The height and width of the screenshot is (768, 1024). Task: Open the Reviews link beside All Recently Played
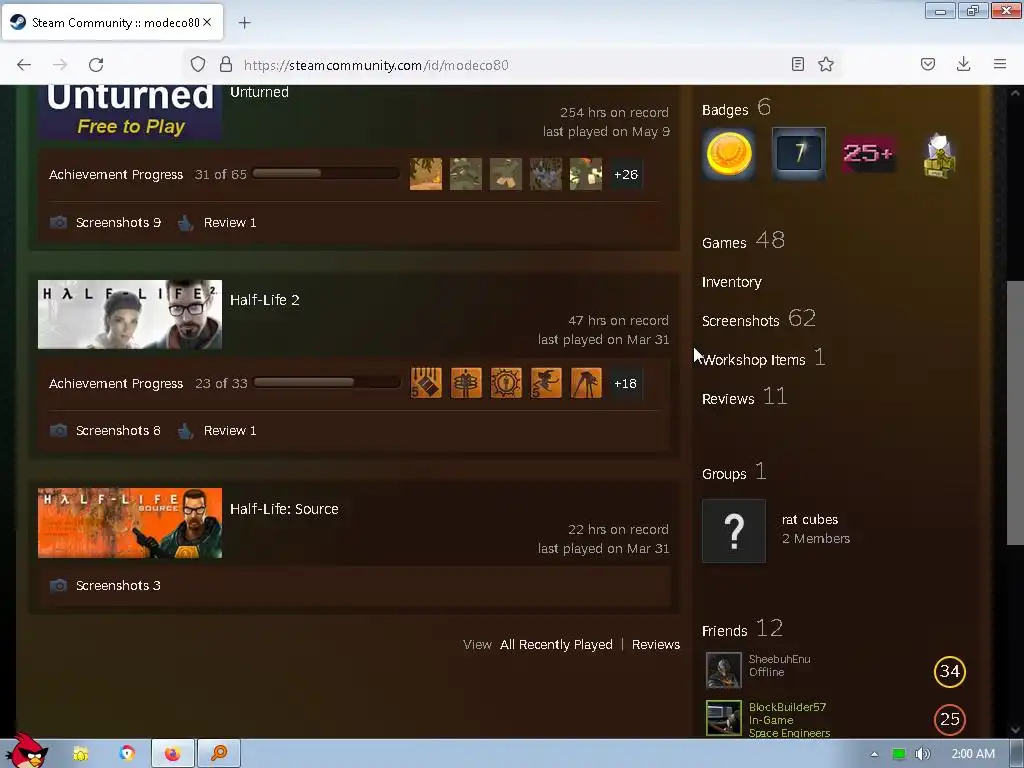coord(656,645)
